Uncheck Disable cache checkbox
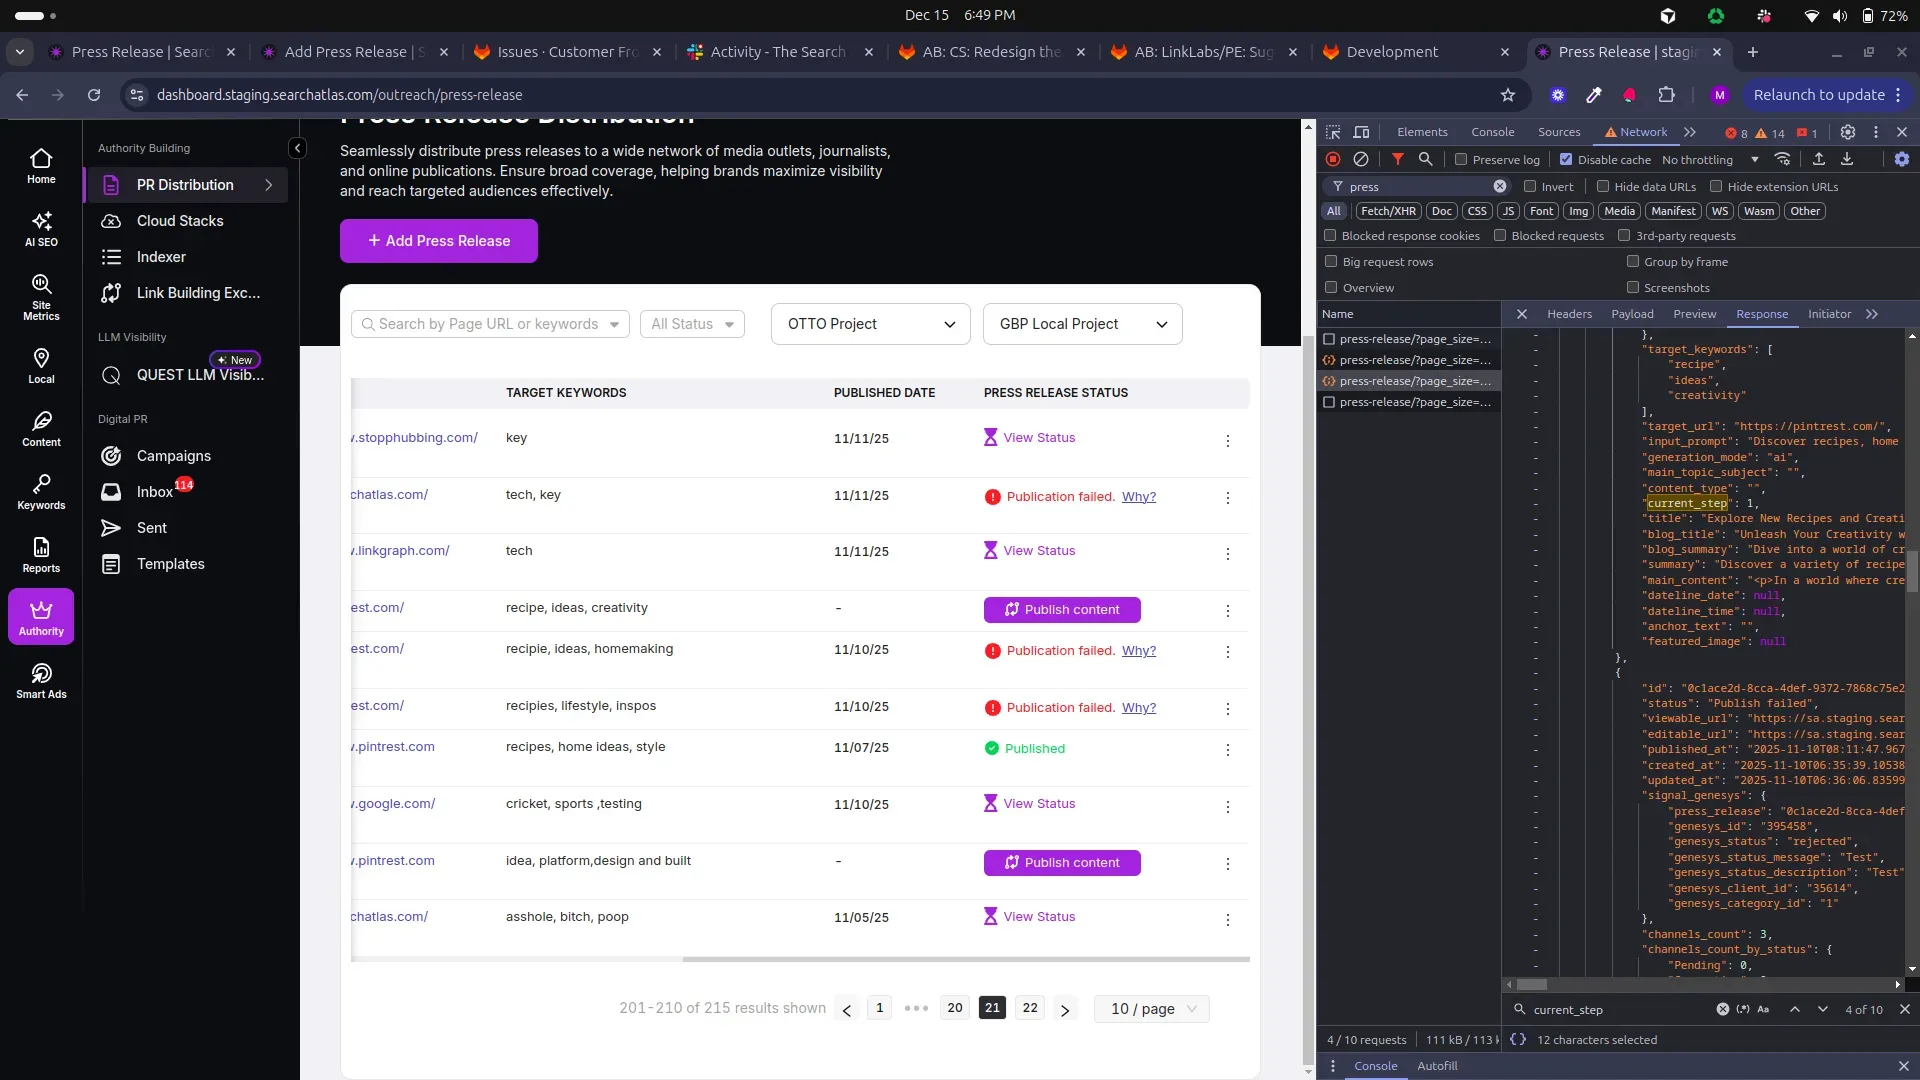 click(1566, 159)
